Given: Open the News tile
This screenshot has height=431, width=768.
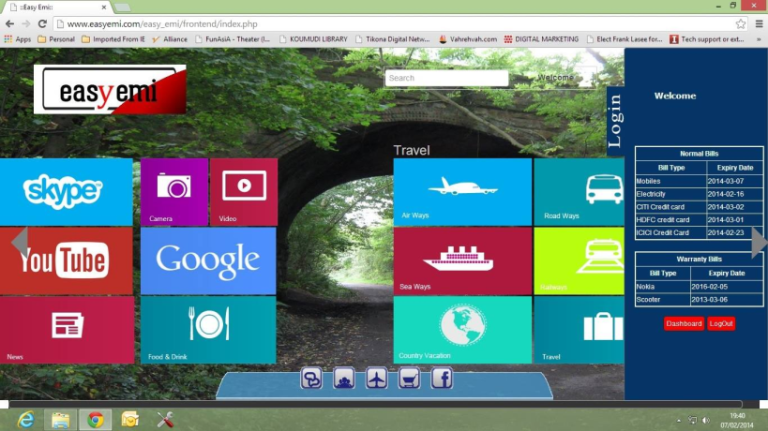Looking at the screenshot, I should point(67,330).
